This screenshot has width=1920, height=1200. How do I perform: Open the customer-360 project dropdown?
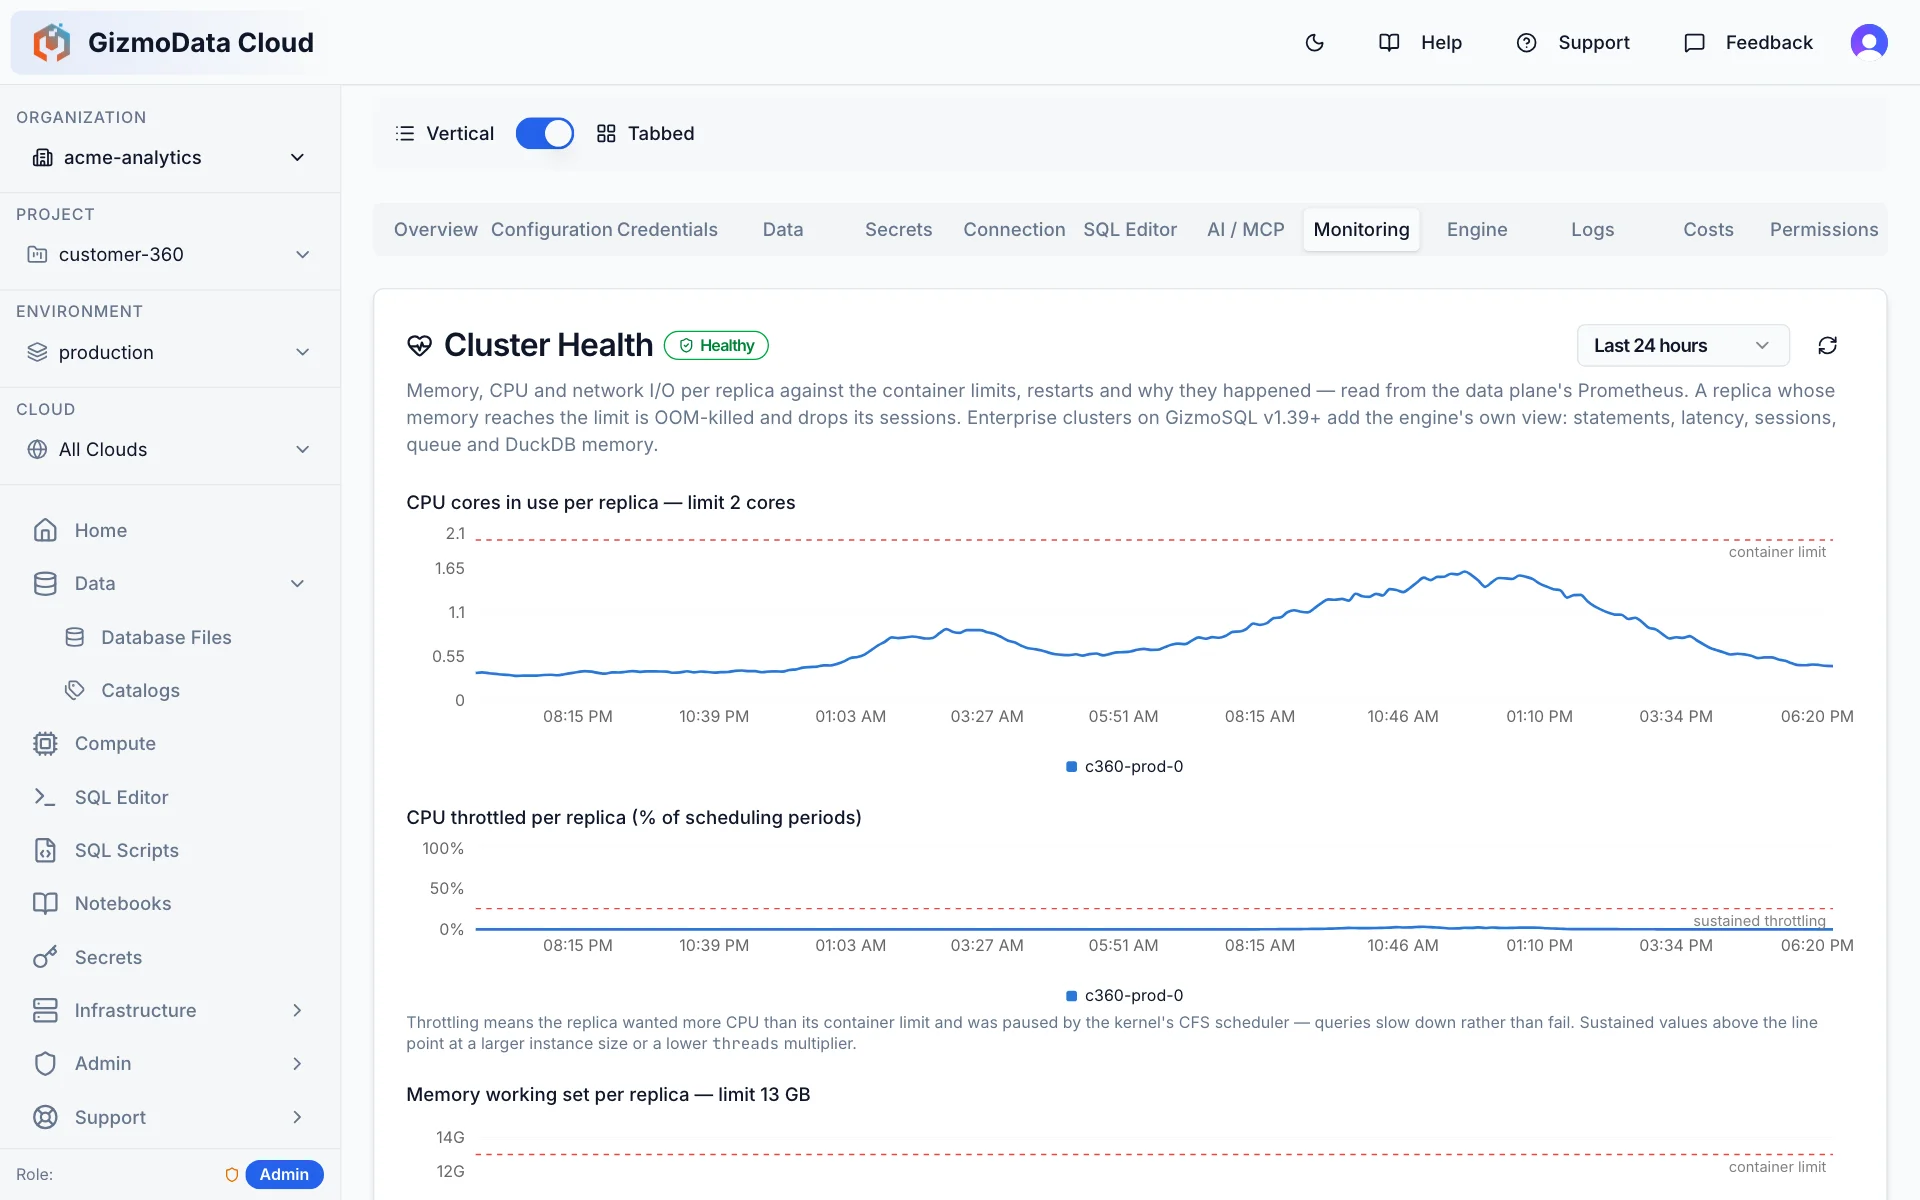pos(170,254)
